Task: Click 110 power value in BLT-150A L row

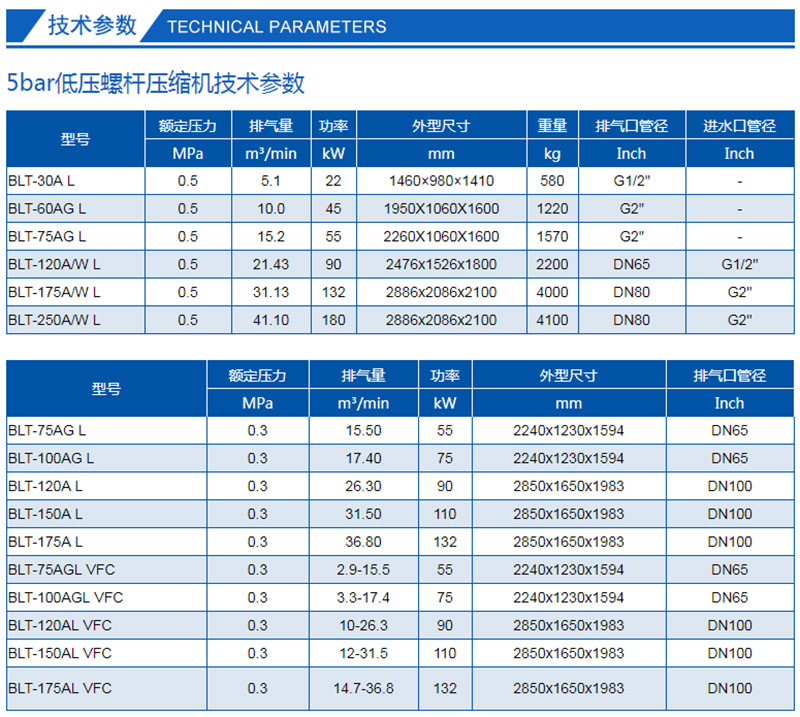Action: point(445,514)
